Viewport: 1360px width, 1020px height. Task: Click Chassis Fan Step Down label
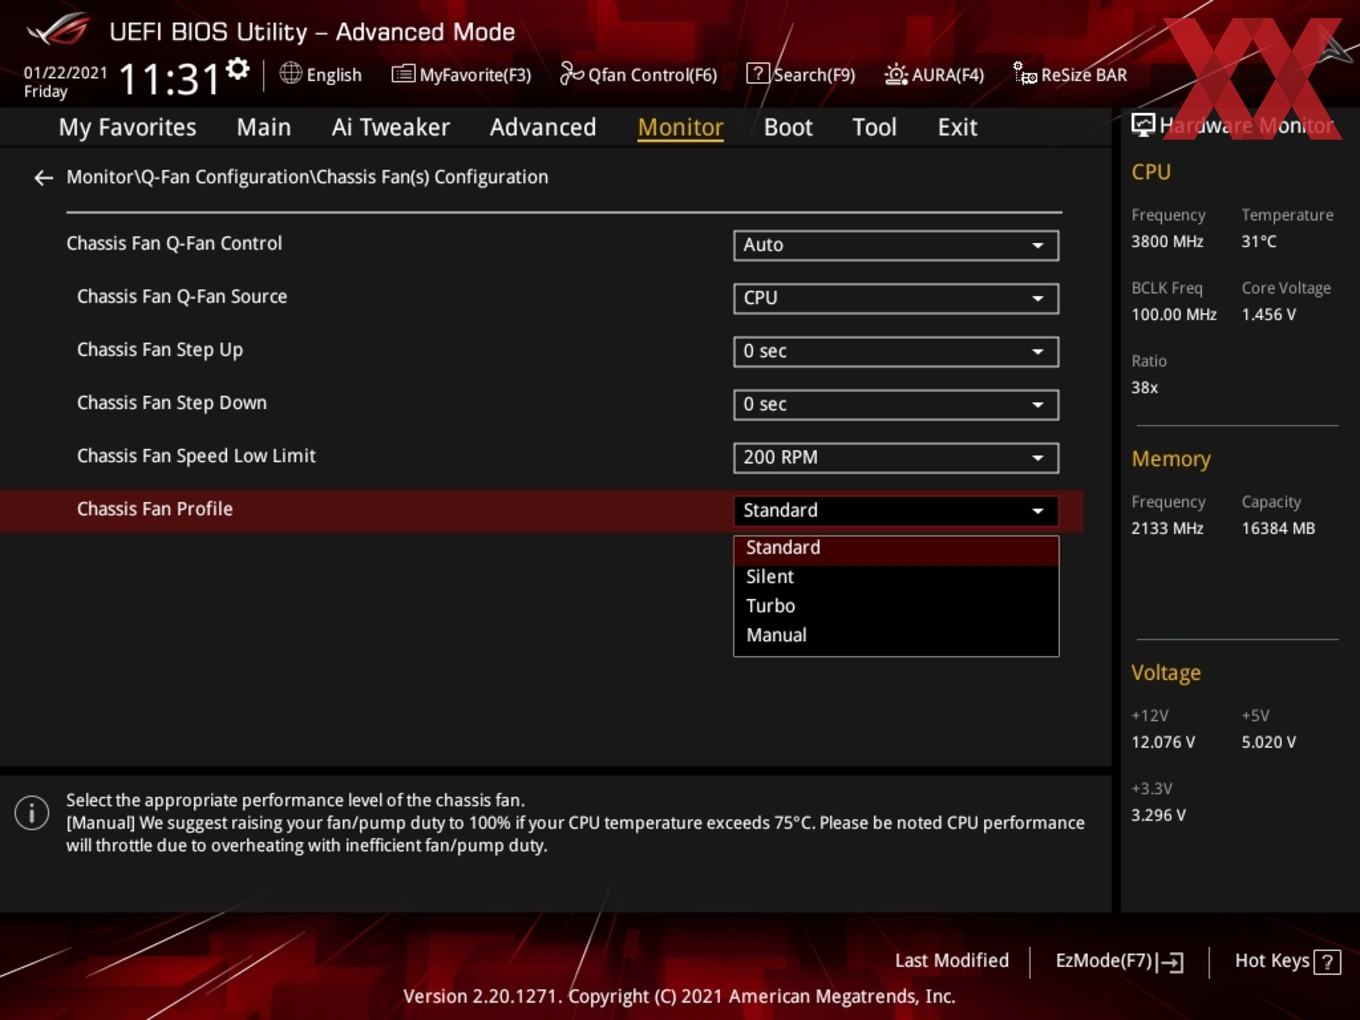click(x=172, y=403)
